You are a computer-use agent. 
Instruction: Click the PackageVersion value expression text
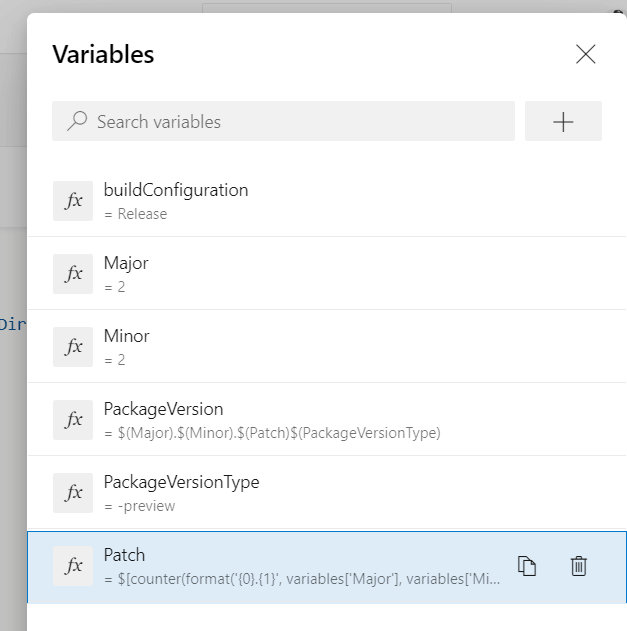point(272,433)
